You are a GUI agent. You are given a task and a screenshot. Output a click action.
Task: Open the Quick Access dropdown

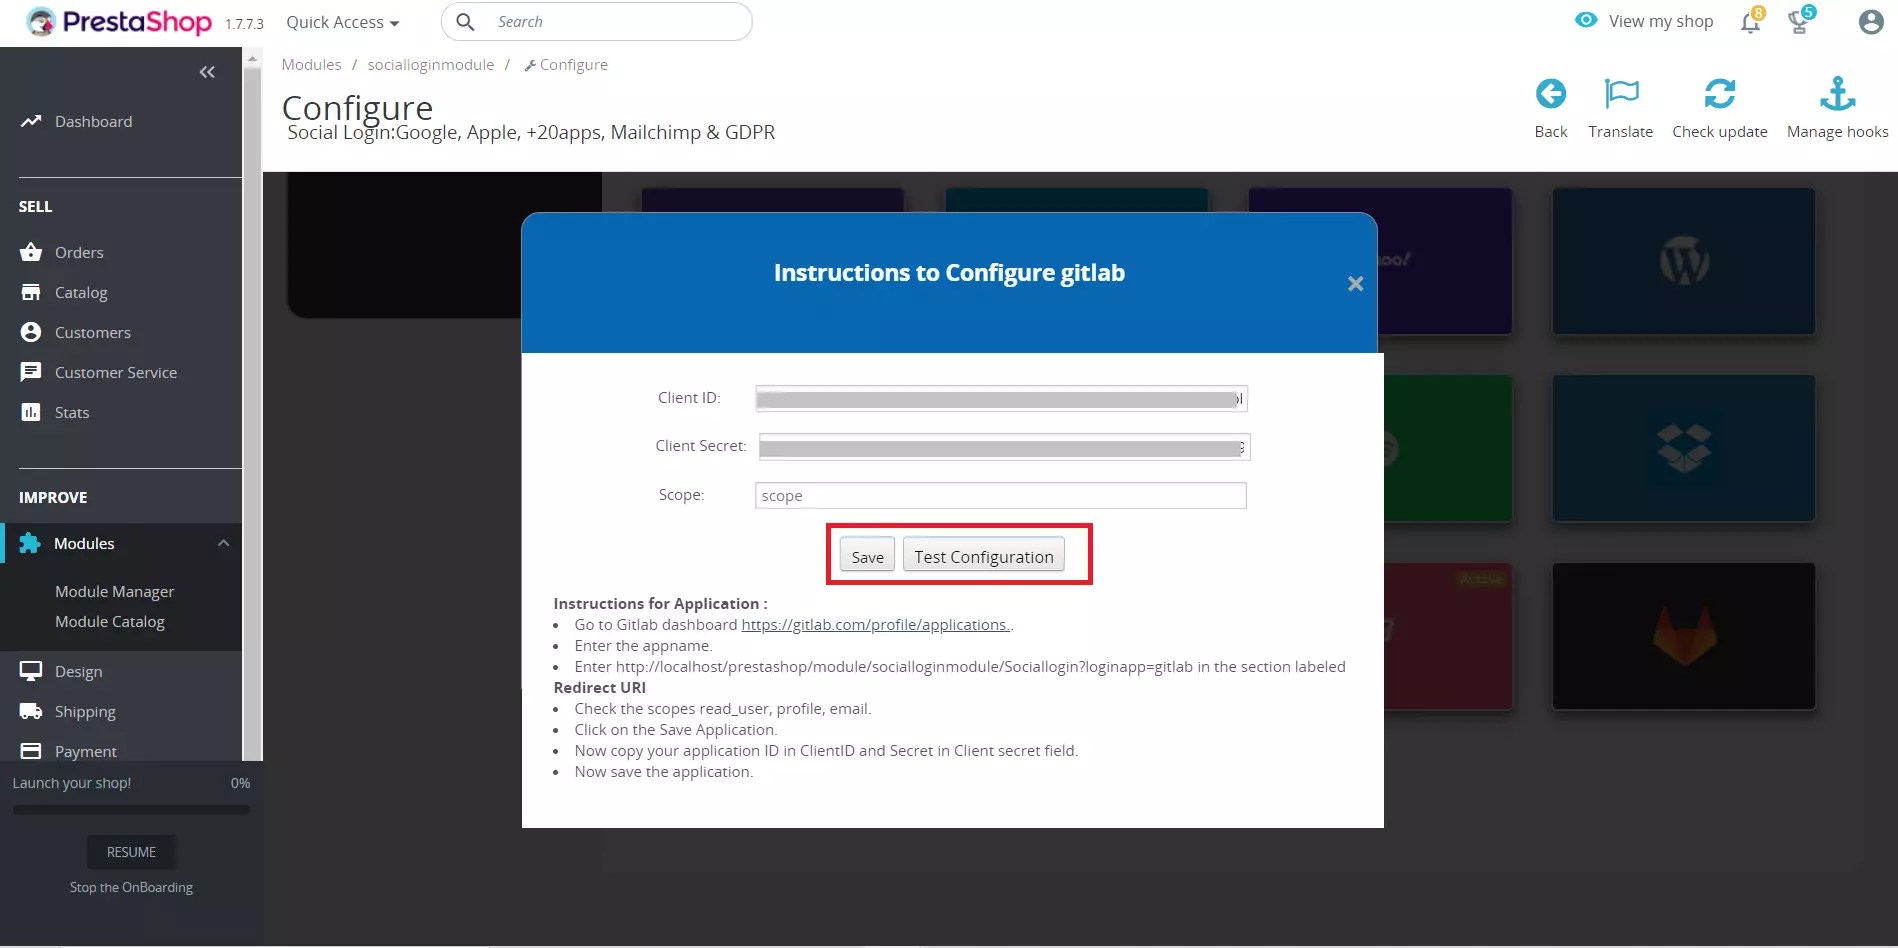pos(342,21)
